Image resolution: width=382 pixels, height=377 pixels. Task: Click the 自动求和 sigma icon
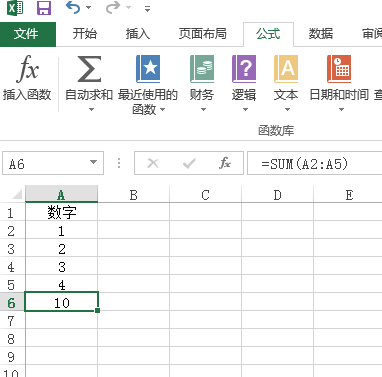click(x=89, y=69)
